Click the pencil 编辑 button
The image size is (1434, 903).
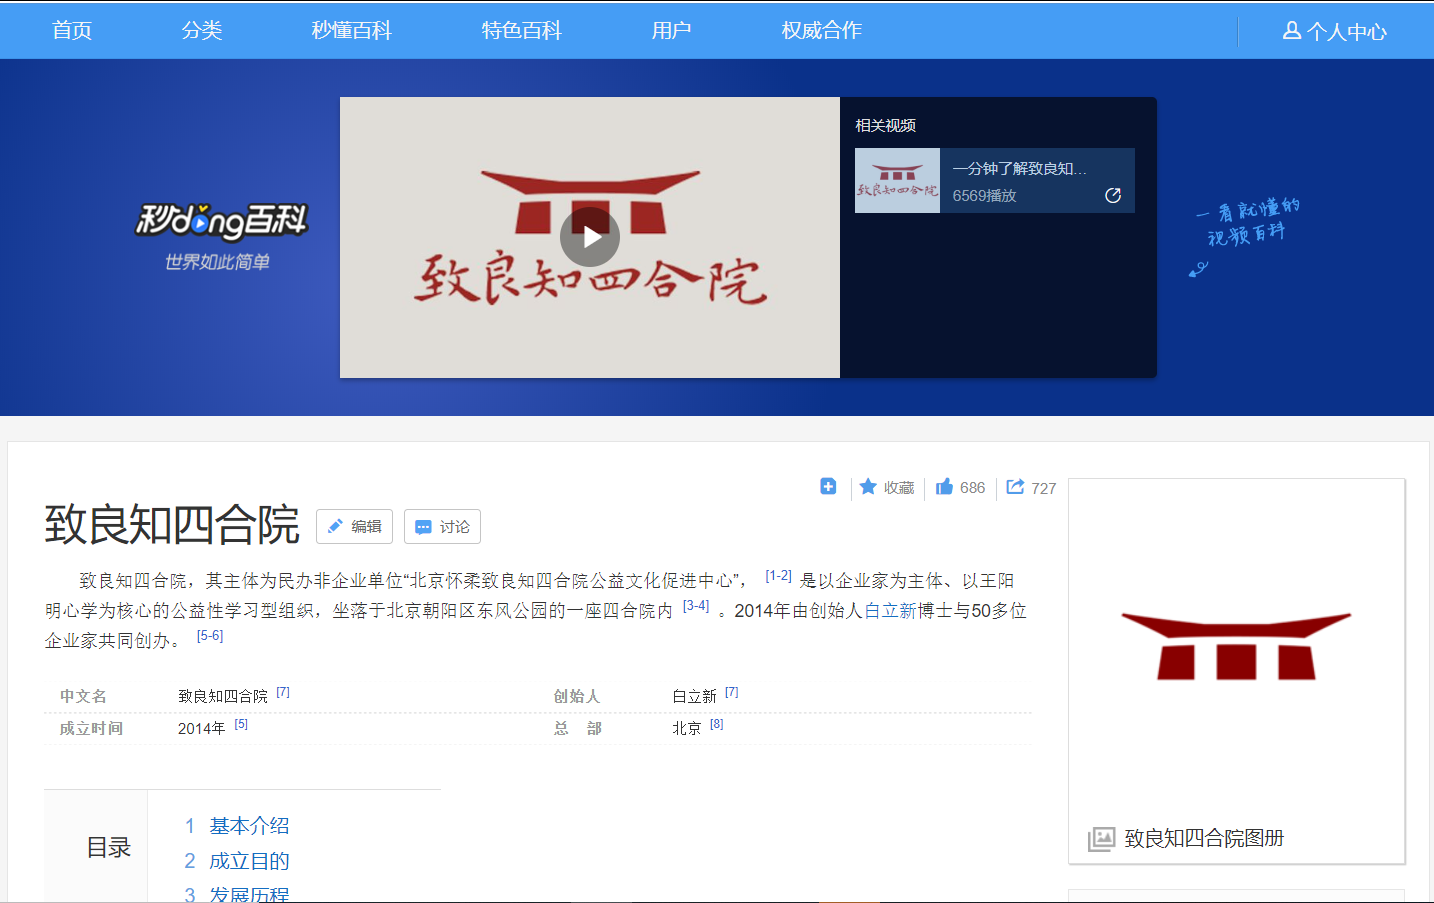point(354,526)
